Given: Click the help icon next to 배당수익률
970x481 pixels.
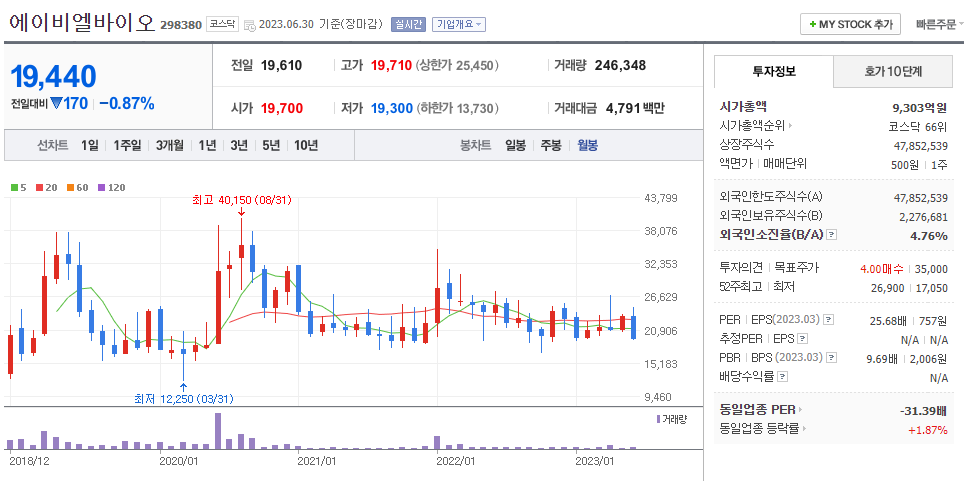Looking at the screenshot, I should [782, 375].
